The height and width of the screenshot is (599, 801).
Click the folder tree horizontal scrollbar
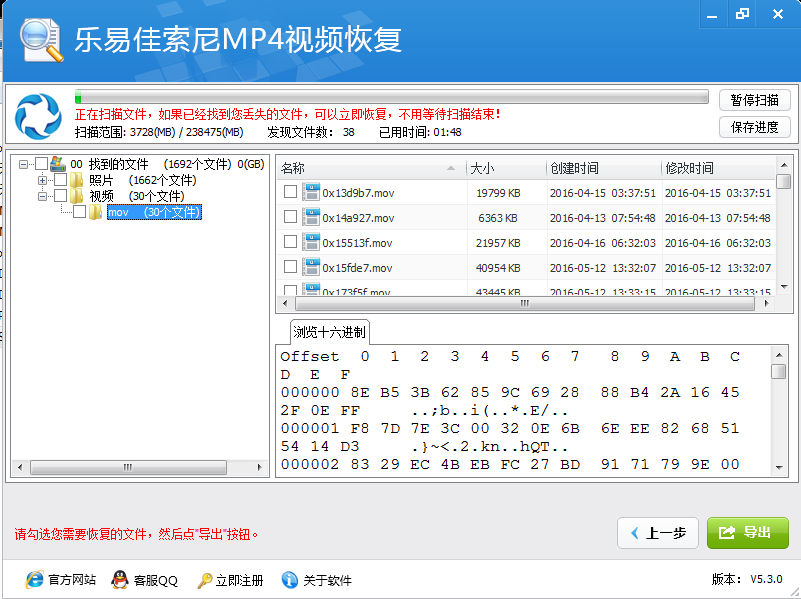click(x=140, y=467)
